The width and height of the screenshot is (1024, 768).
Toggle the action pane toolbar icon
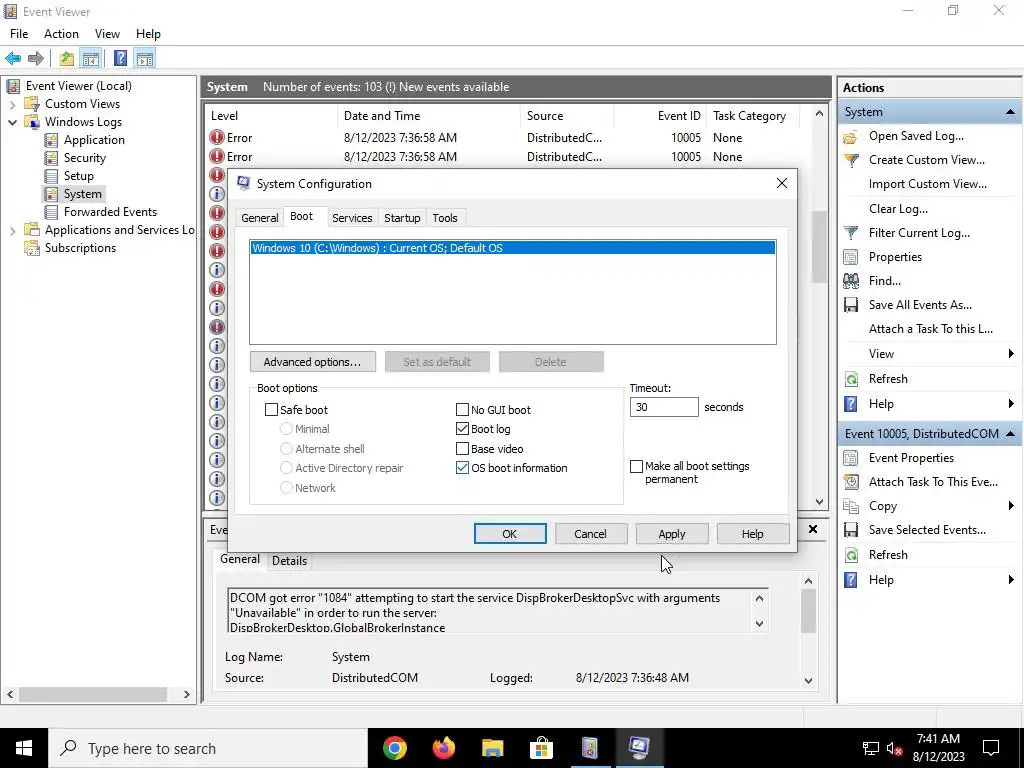(145, 59)
